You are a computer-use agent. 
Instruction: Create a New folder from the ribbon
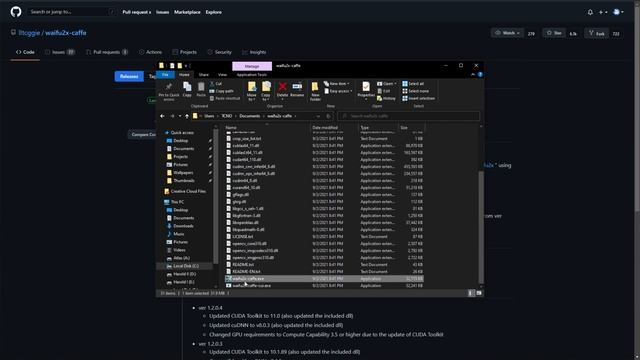[x=315, y=91]
